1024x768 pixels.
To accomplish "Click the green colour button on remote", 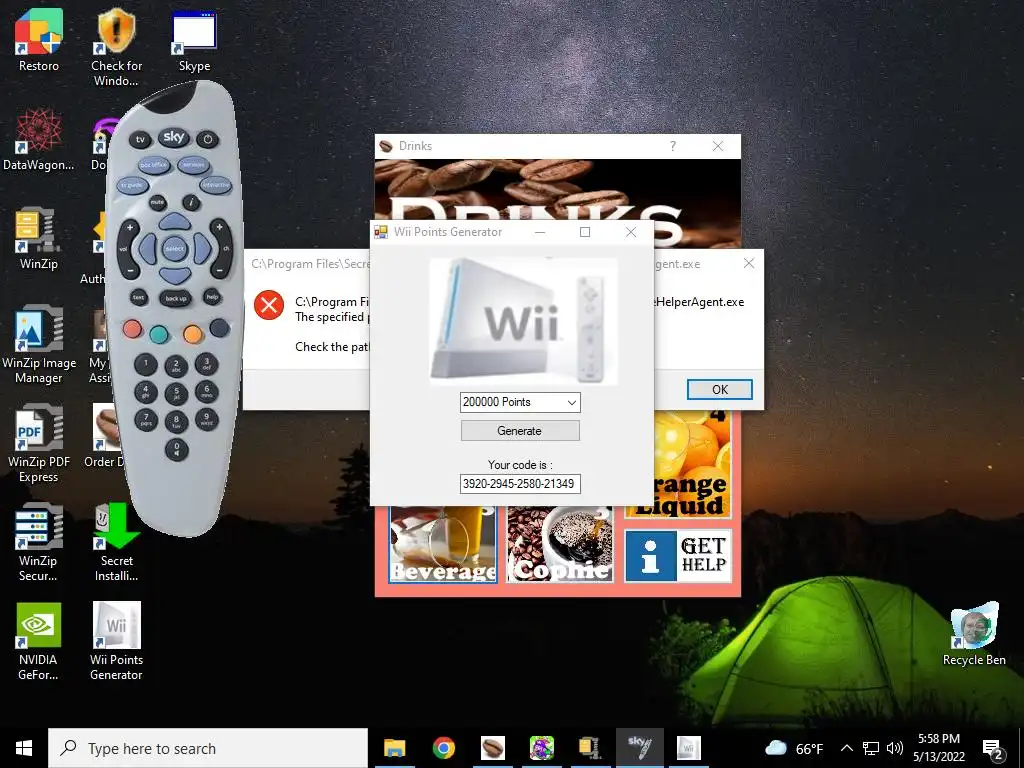I will 159,335.
